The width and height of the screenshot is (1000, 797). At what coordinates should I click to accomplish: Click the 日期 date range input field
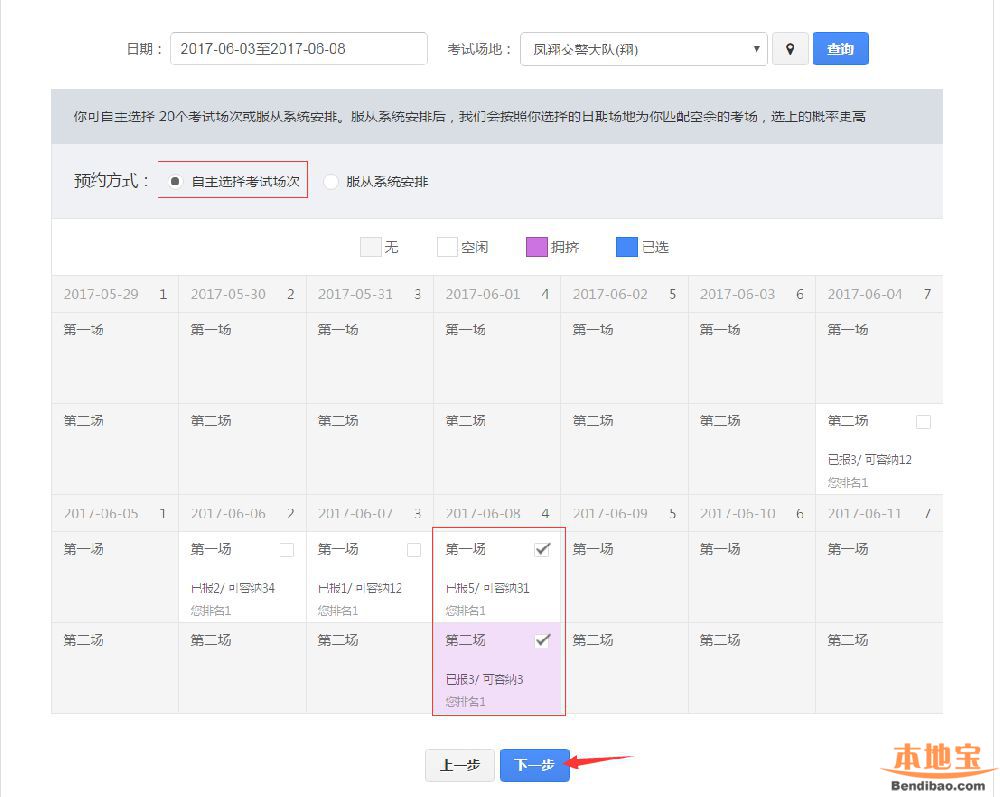pos(299,49)
